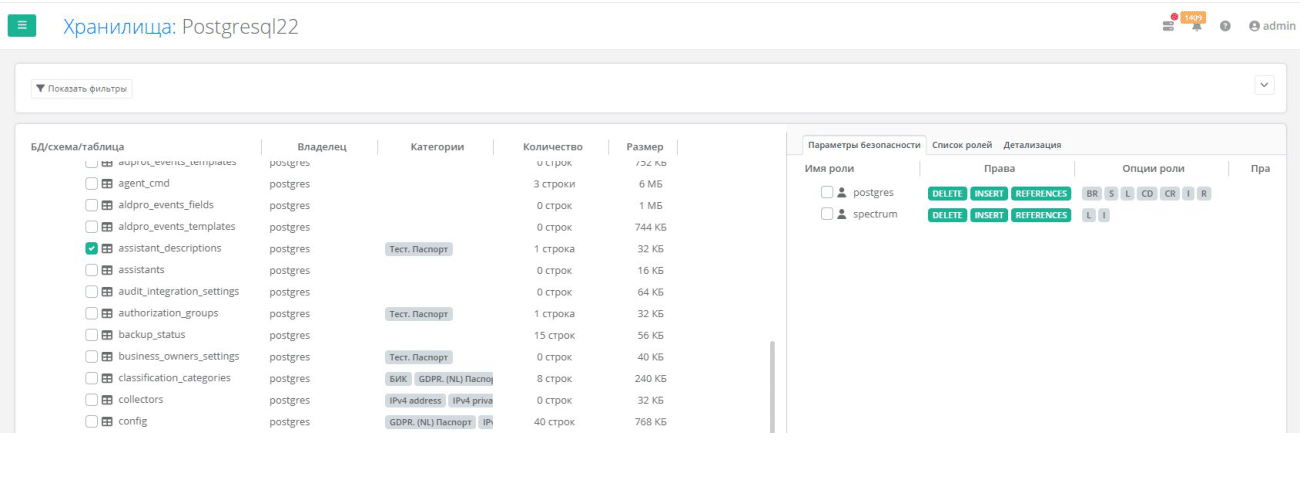Screen dimensions: 1306x493
Task: Select the backup_status table row name
Action: point(151,335)
